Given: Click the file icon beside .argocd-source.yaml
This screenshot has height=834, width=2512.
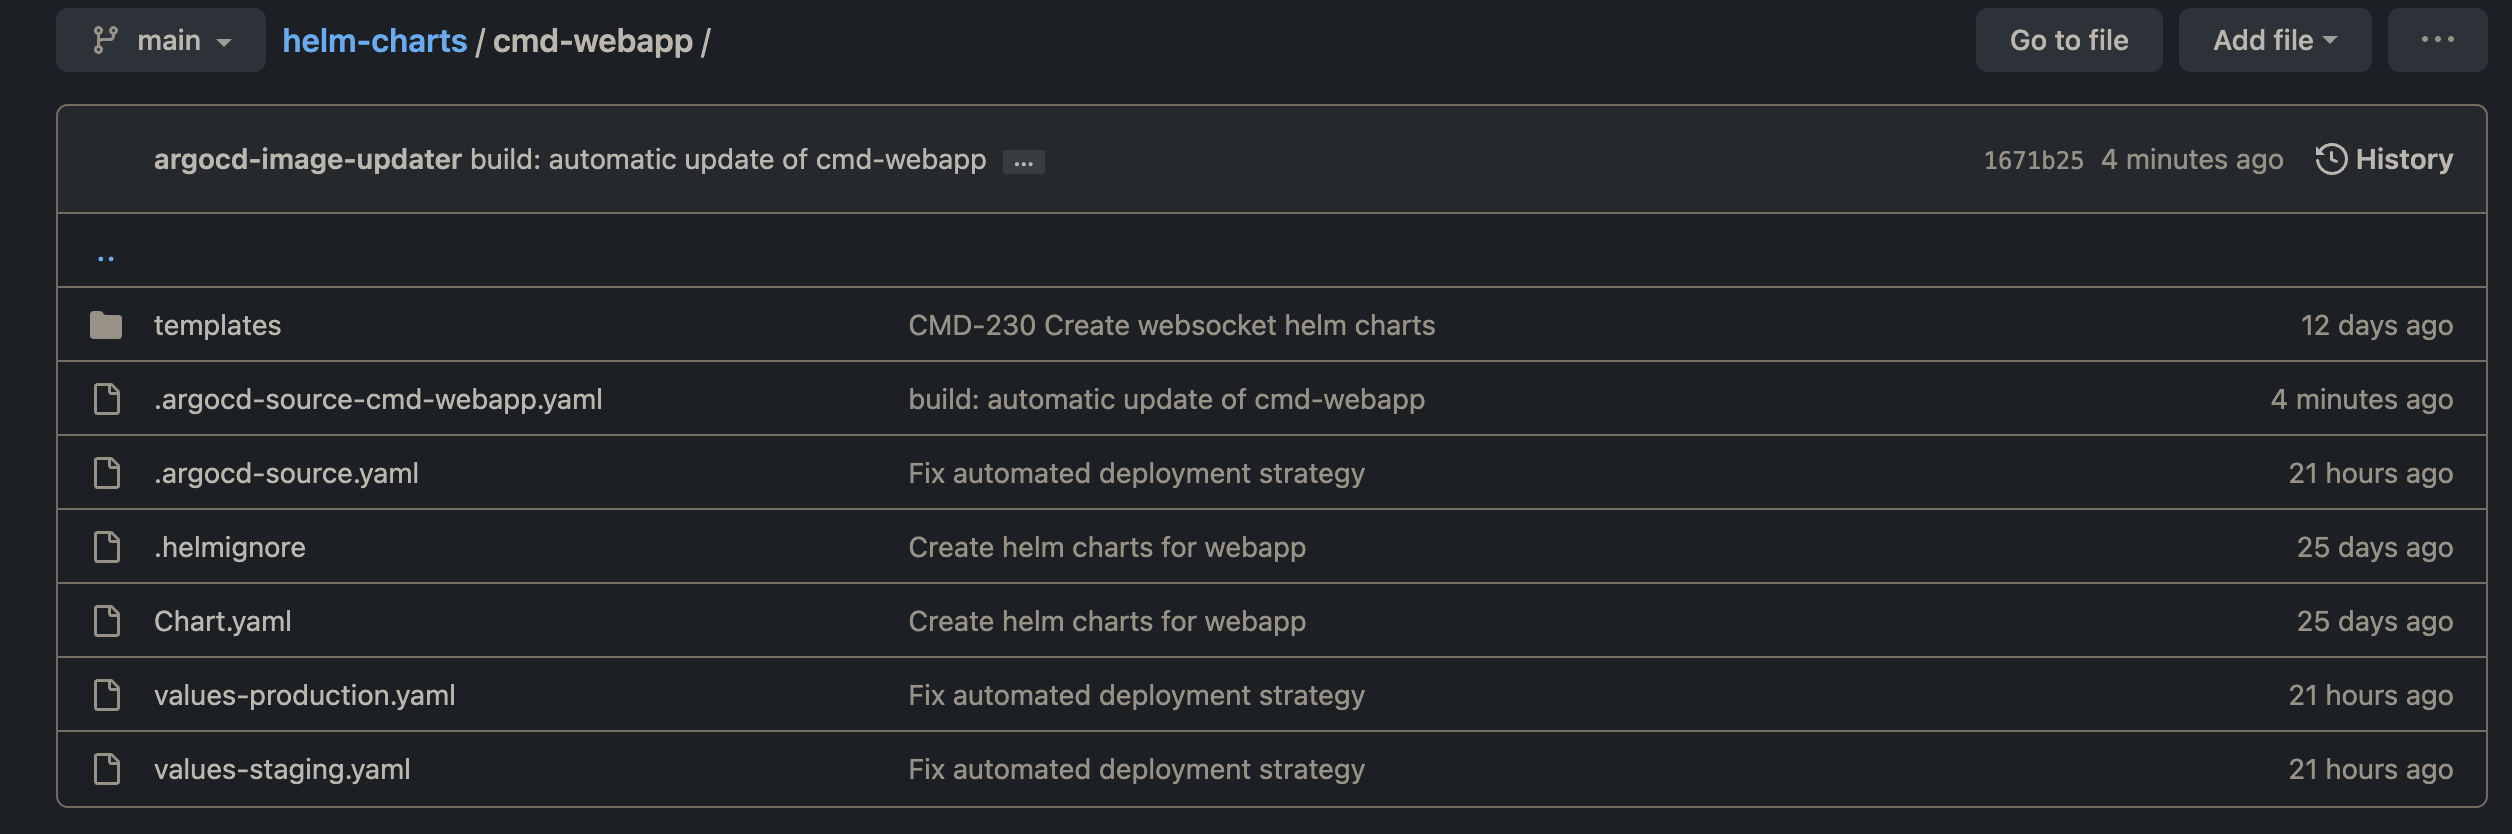Looking at the screenshot, I should click(x=106, y=472).
